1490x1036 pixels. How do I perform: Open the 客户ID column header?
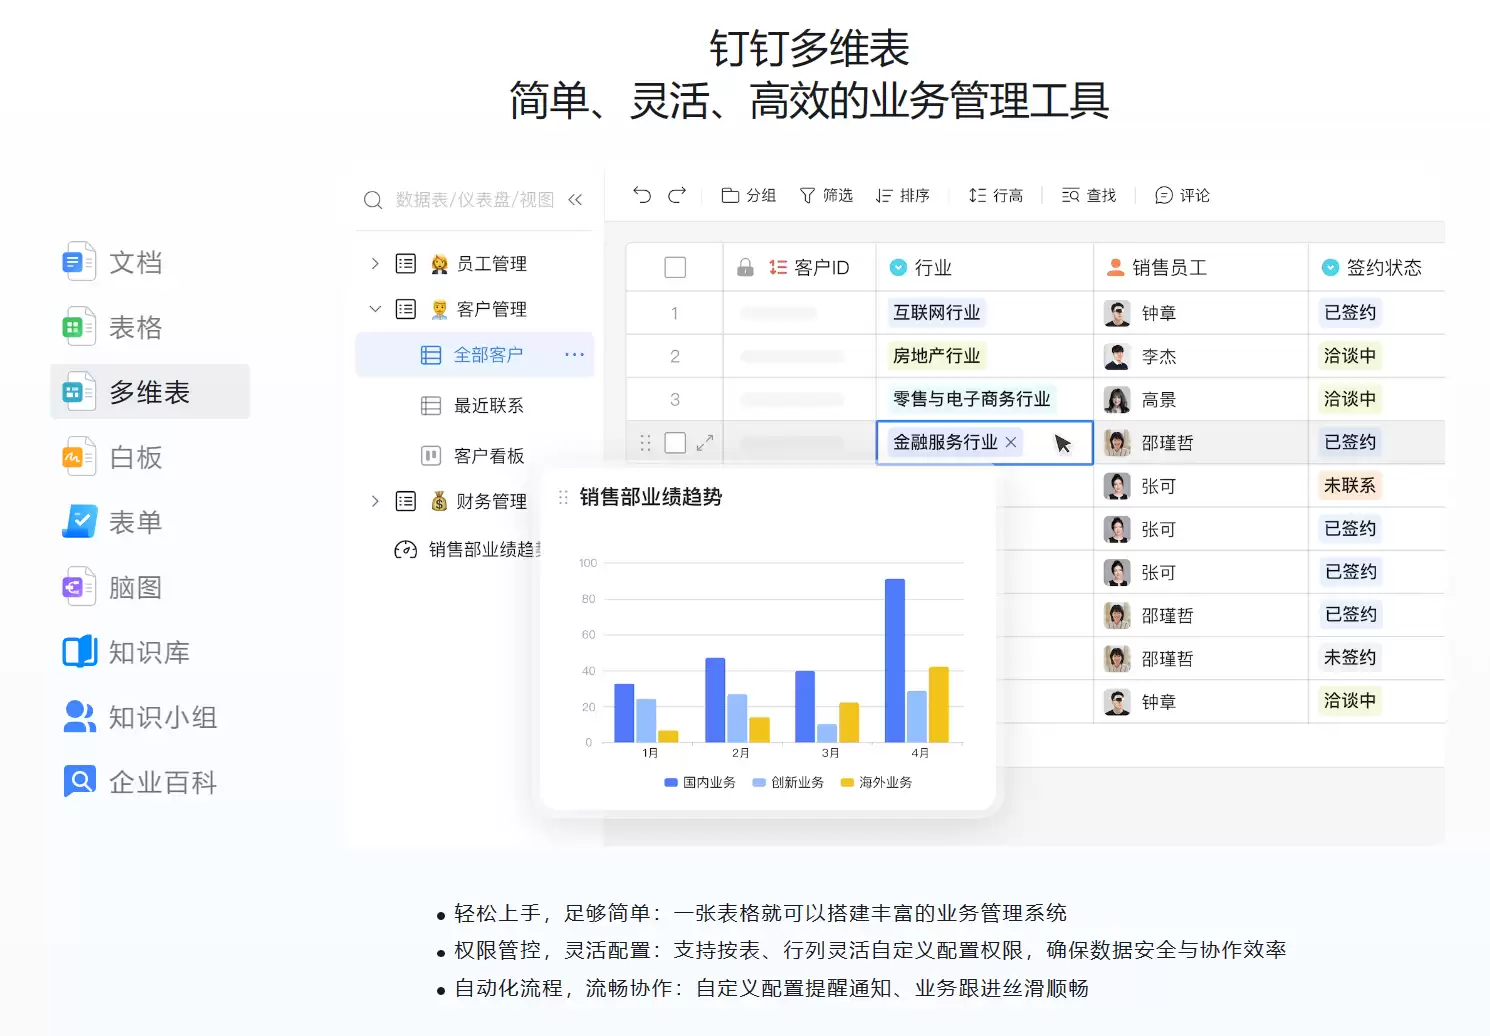799,267
